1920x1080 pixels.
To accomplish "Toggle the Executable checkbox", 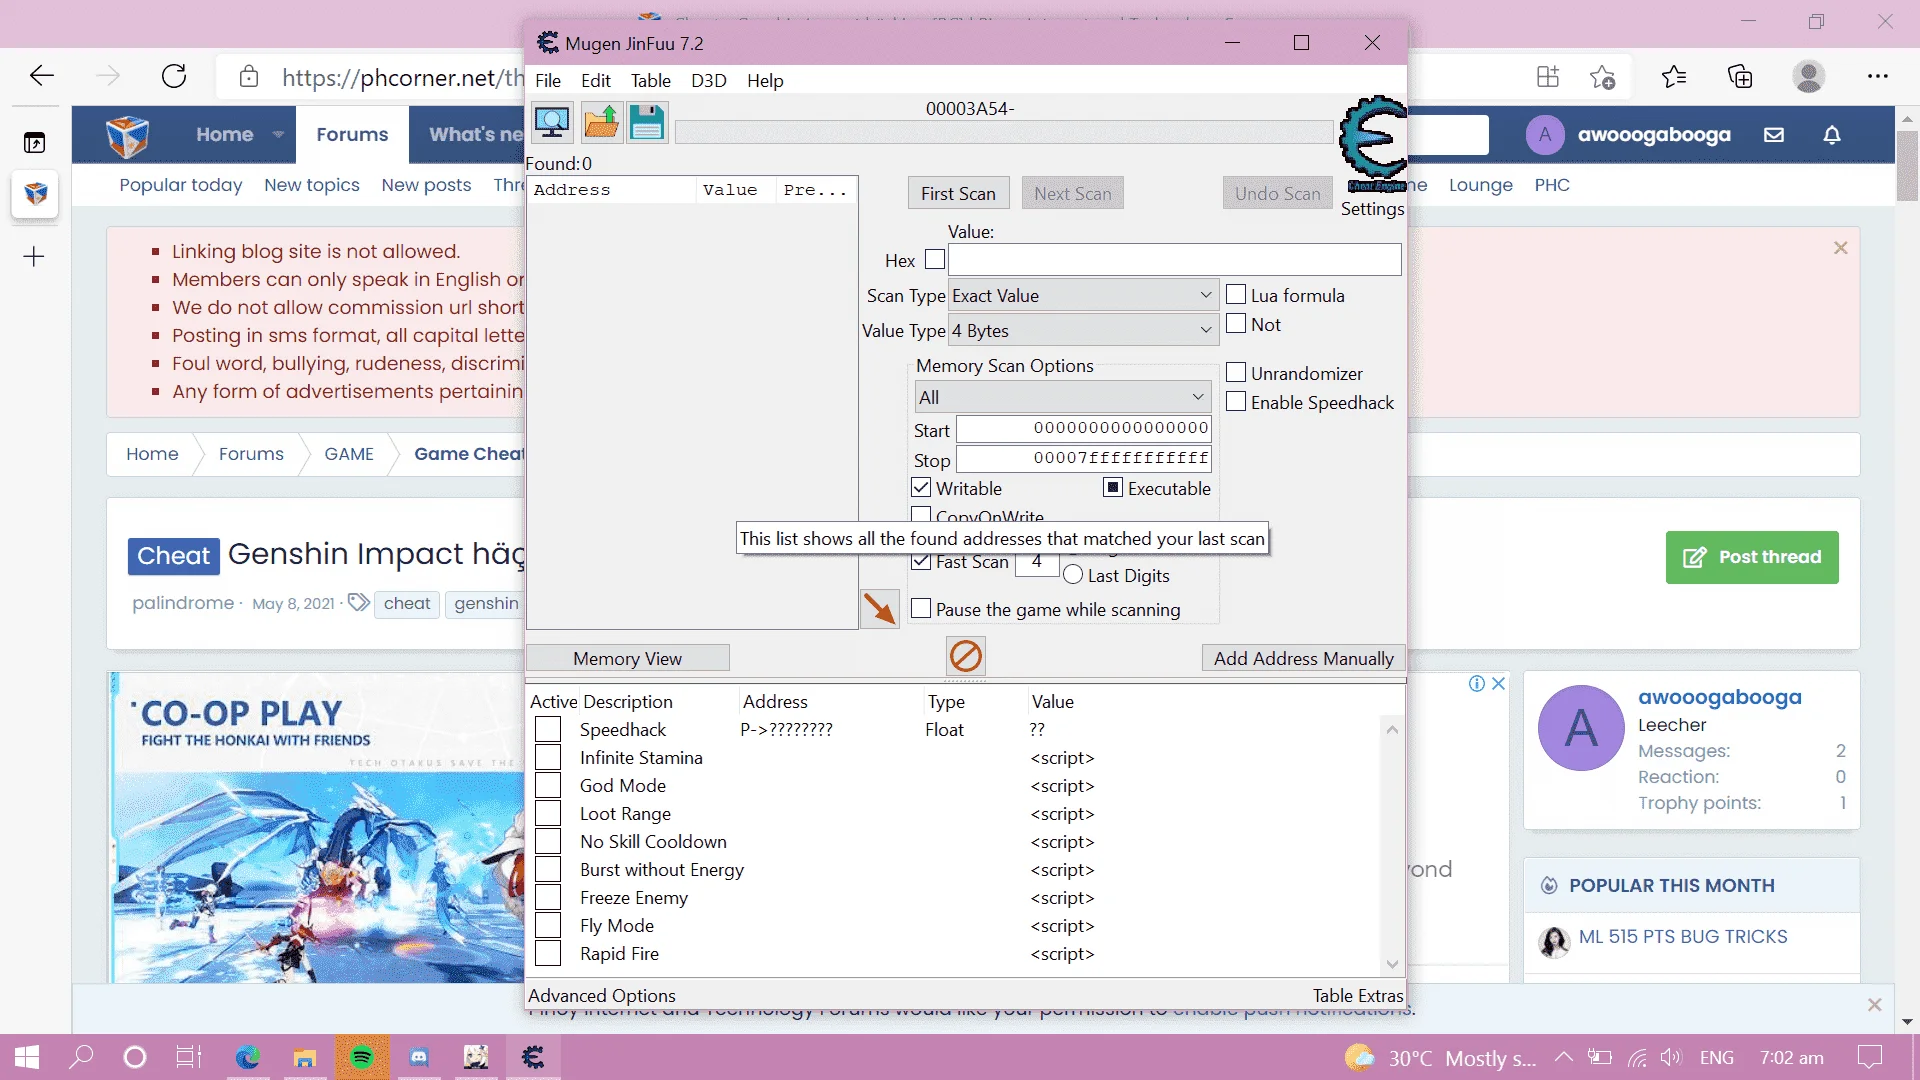I will coord(1113,488).
